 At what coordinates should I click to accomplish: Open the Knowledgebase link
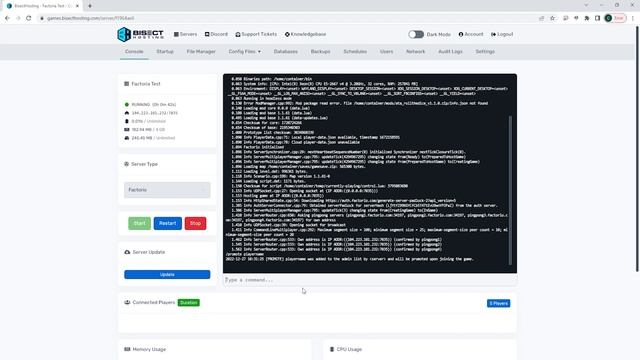305,34
